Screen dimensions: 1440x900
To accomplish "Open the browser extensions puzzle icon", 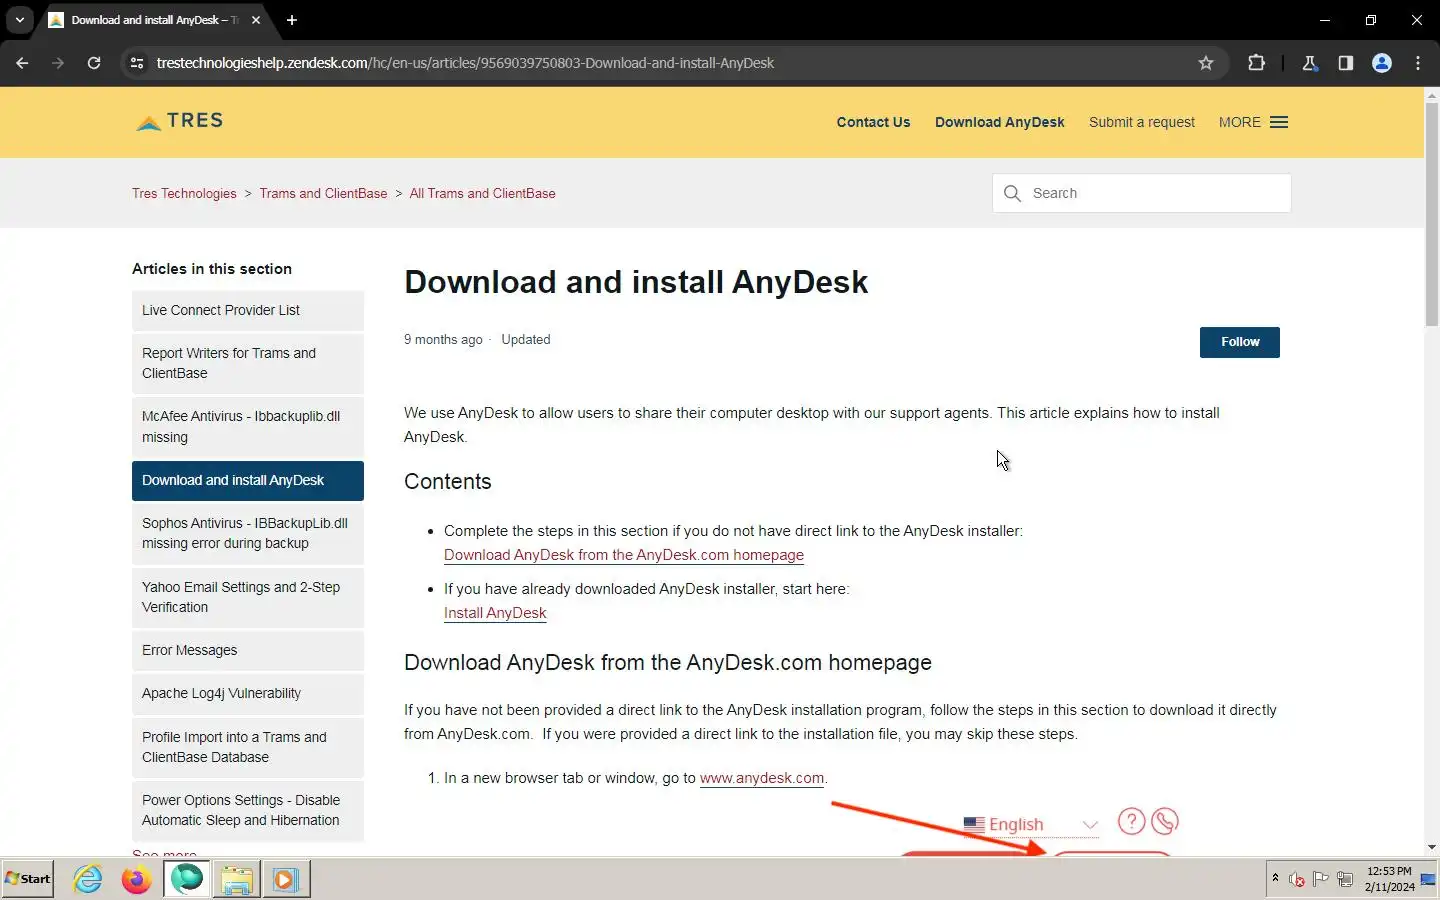I will 1256,63.
